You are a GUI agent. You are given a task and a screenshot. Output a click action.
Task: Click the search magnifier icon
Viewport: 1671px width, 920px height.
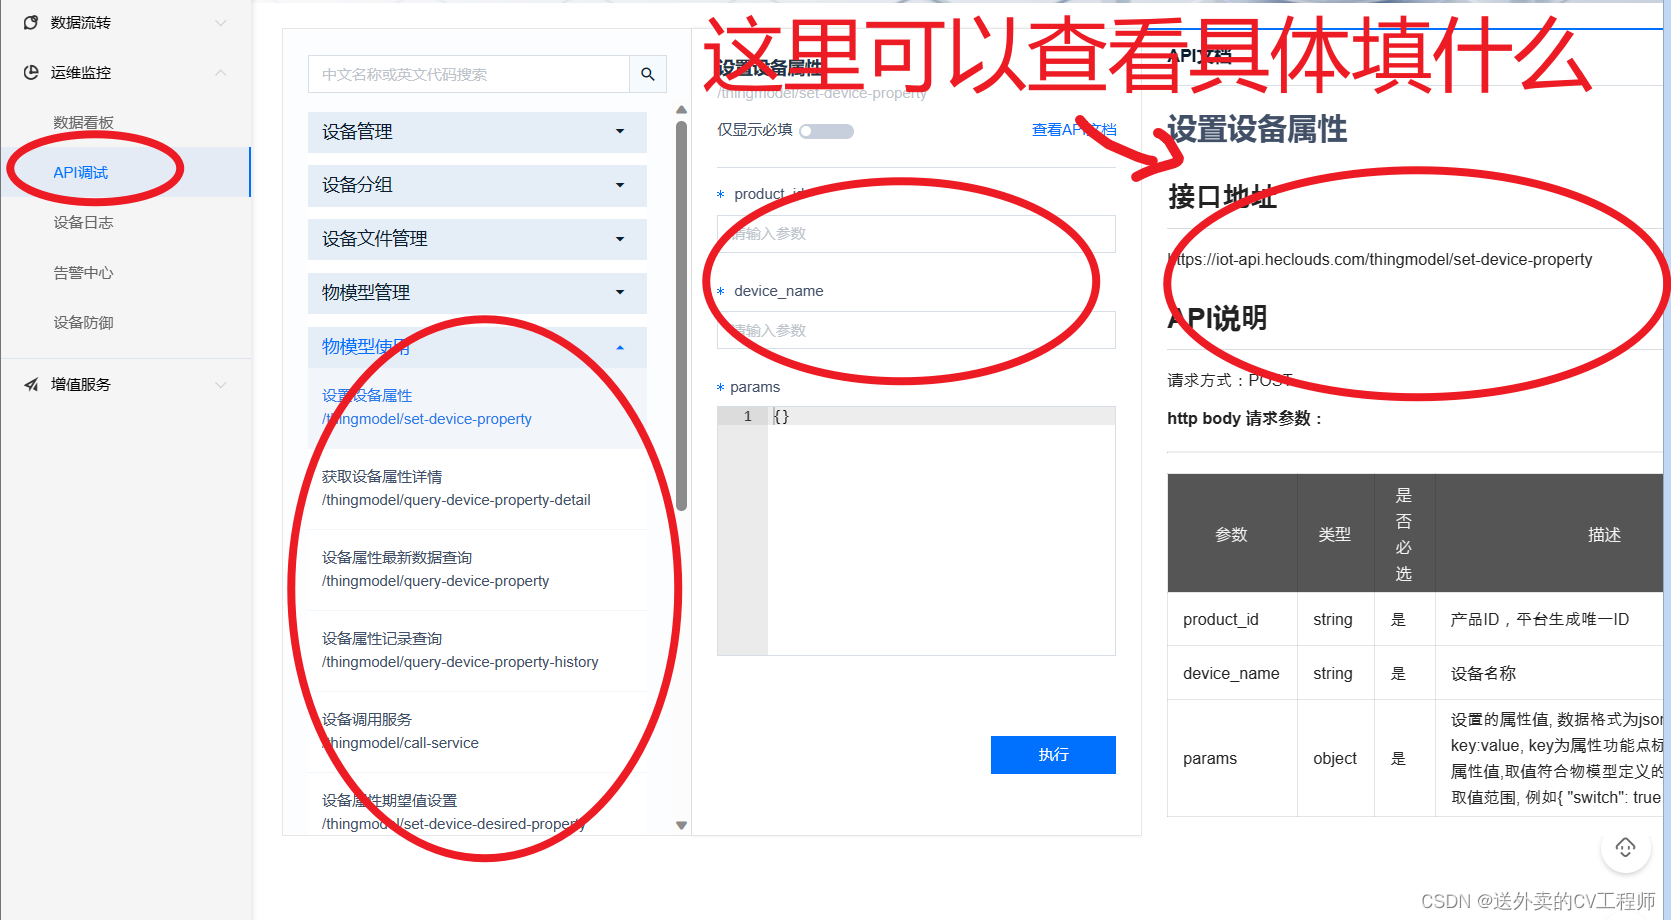648,74
